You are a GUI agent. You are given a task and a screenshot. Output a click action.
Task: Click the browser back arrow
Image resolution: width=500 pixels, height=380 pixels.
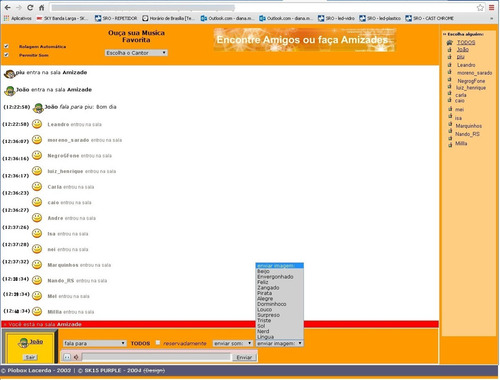click(7, 7)
